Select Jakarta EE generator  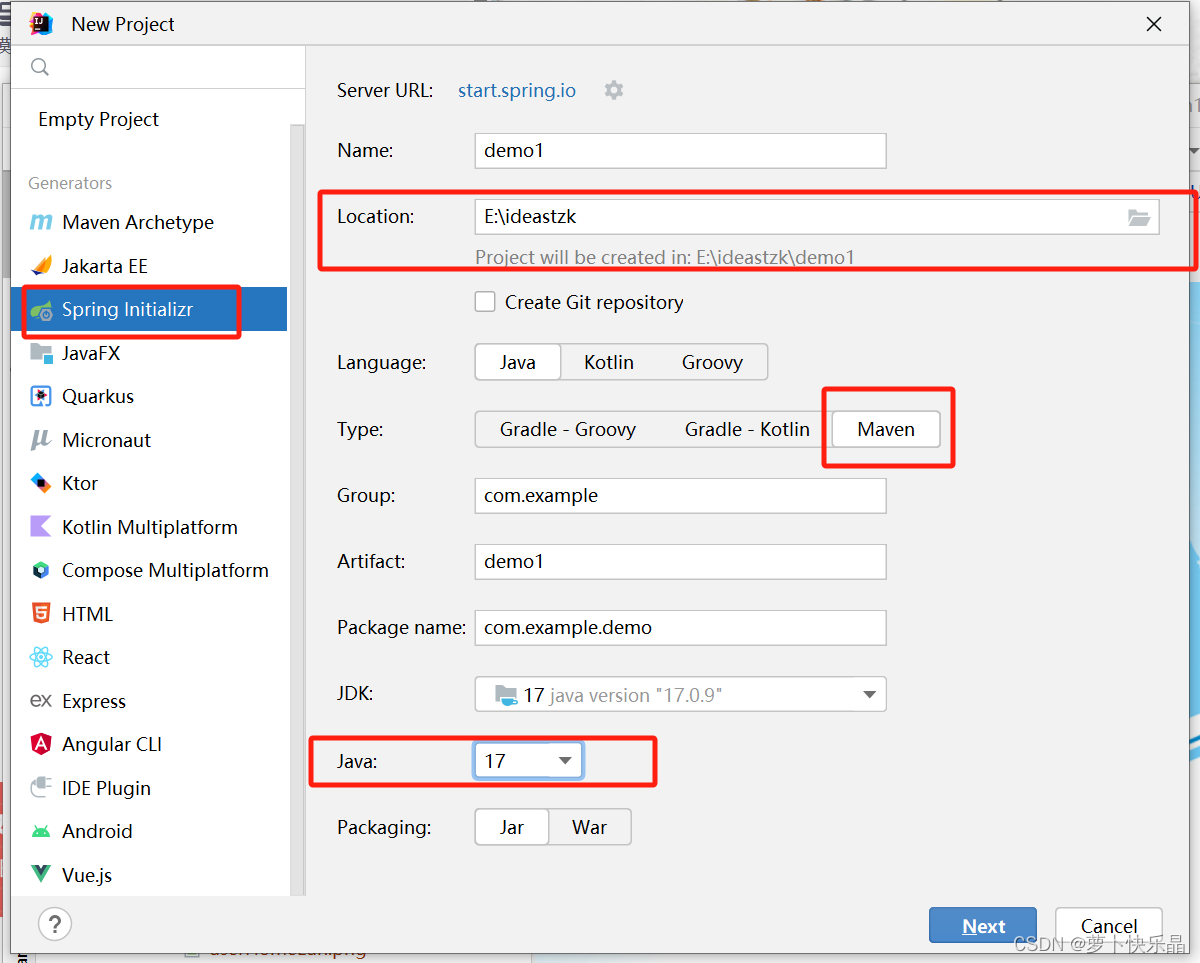coord(105,266)
